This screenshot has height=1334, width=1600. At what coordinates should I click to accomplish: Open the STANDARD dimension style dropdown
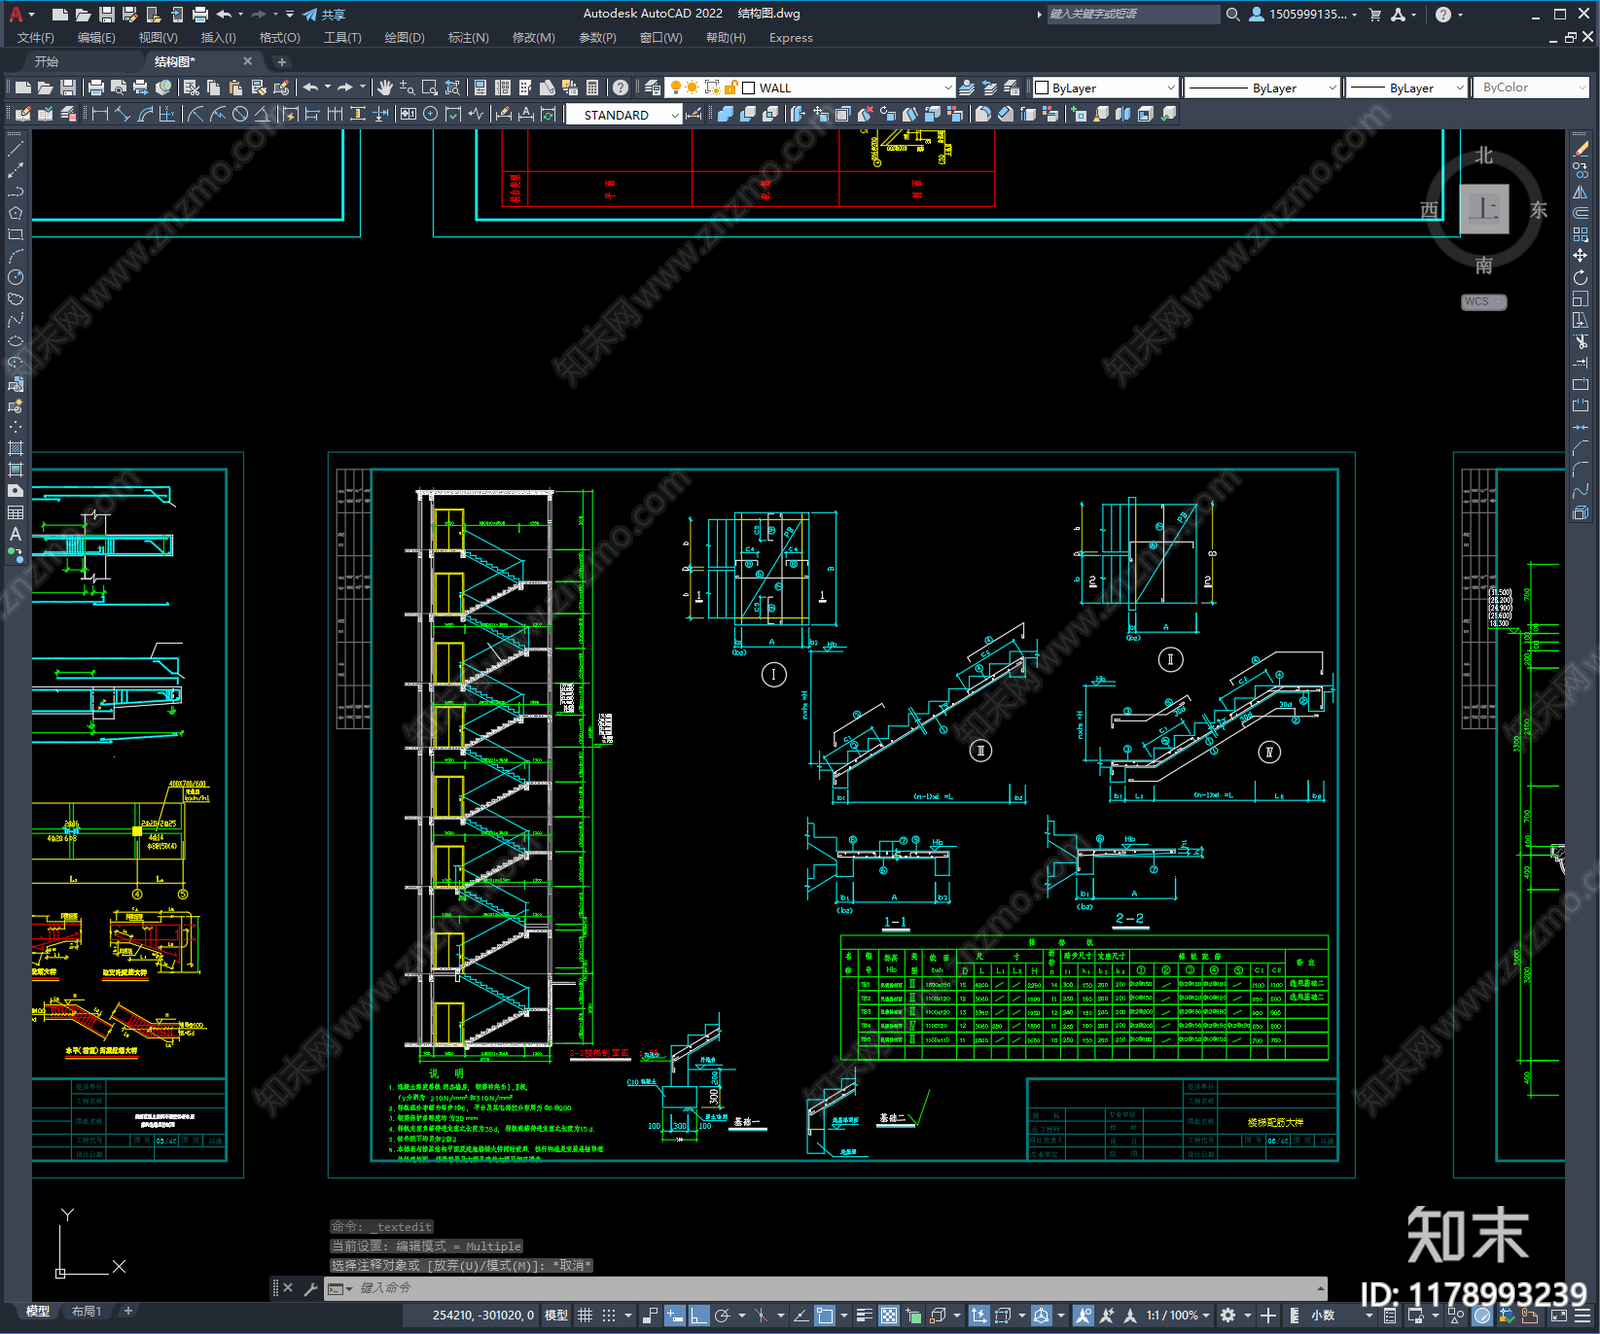click(624, 115)
